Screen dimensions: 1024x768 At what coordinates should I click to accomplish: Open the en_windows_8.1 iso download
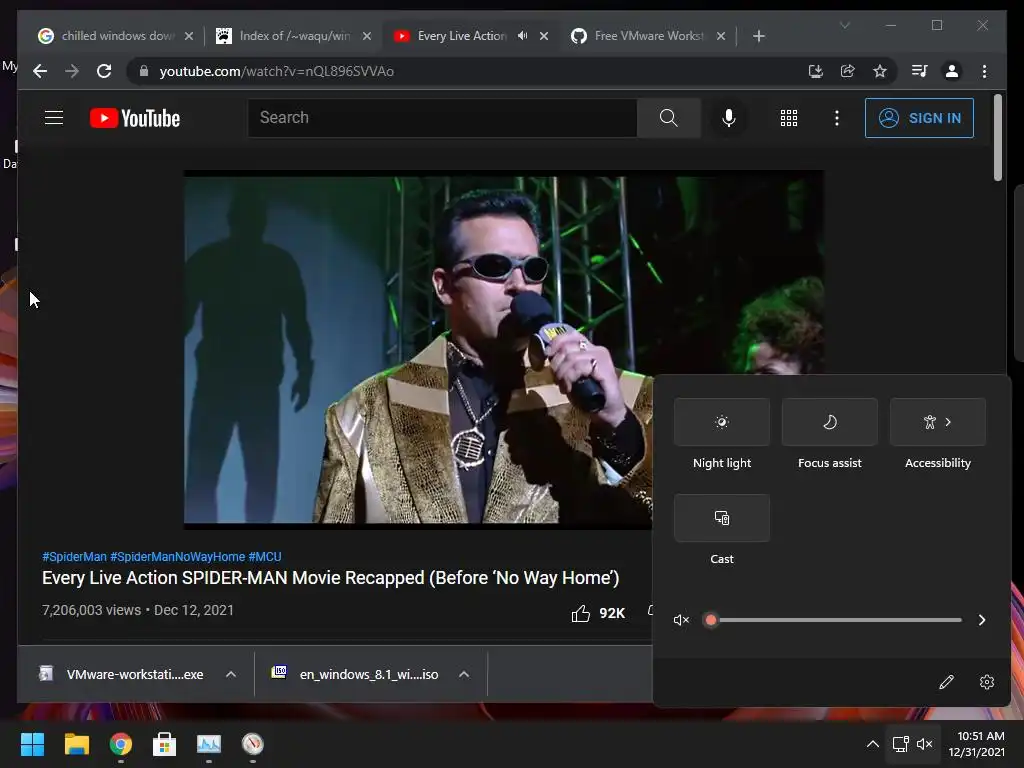pos(355,674)
